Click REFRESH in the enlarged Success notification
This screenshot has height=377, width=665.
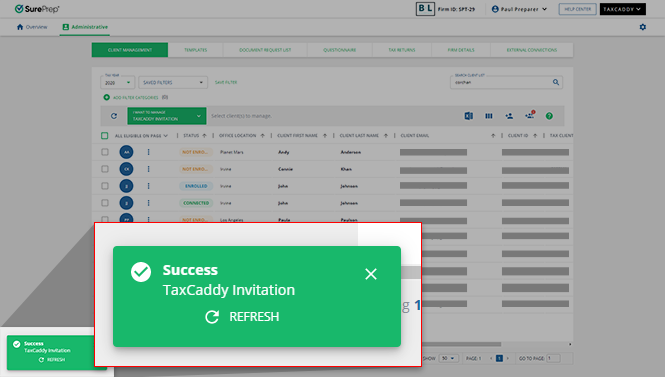pyautogui.click(x=242, y=317)
